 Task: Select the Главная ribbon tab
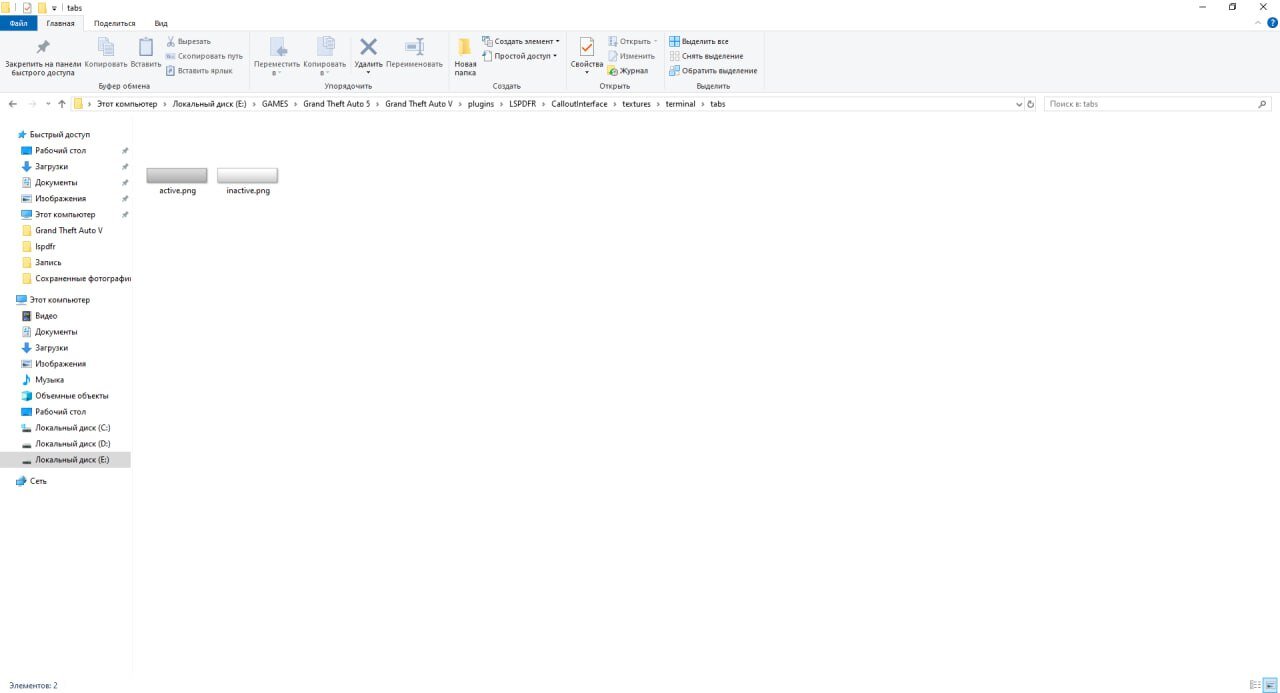pos(60,23)
